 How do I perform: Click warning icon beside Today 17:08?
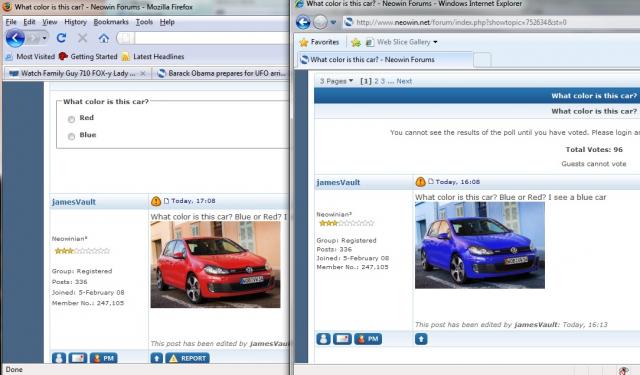(x=156, y=201)
